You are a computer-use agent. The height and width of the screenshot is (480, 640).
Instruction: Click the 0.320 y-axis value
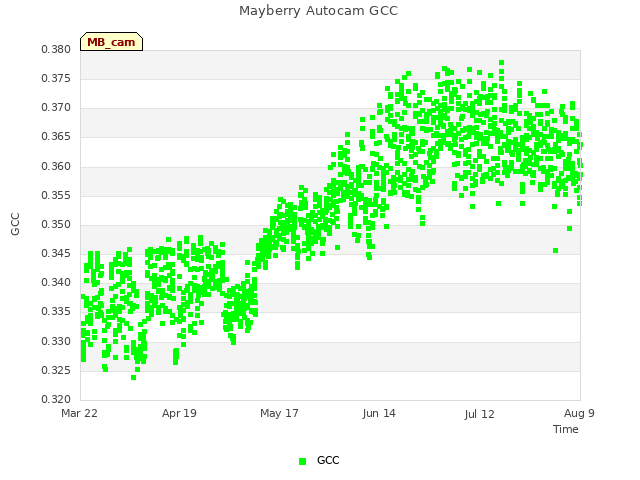pos(56,399)
